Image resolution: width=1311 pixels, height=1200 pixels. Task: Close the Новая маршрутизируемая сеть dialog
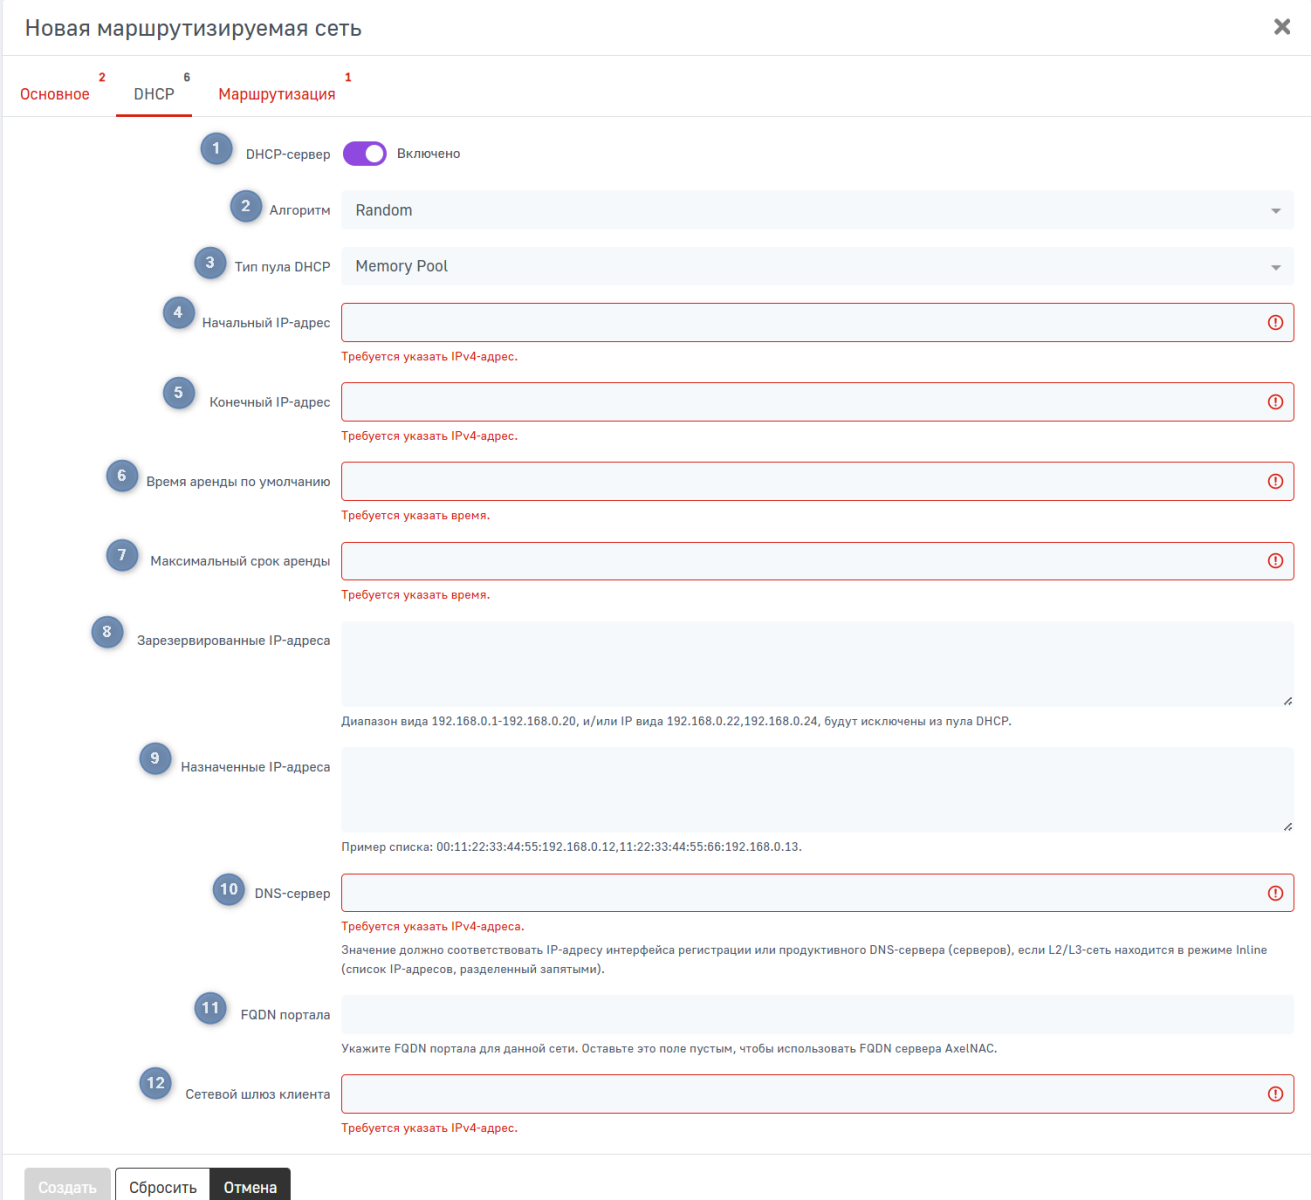1282,27
